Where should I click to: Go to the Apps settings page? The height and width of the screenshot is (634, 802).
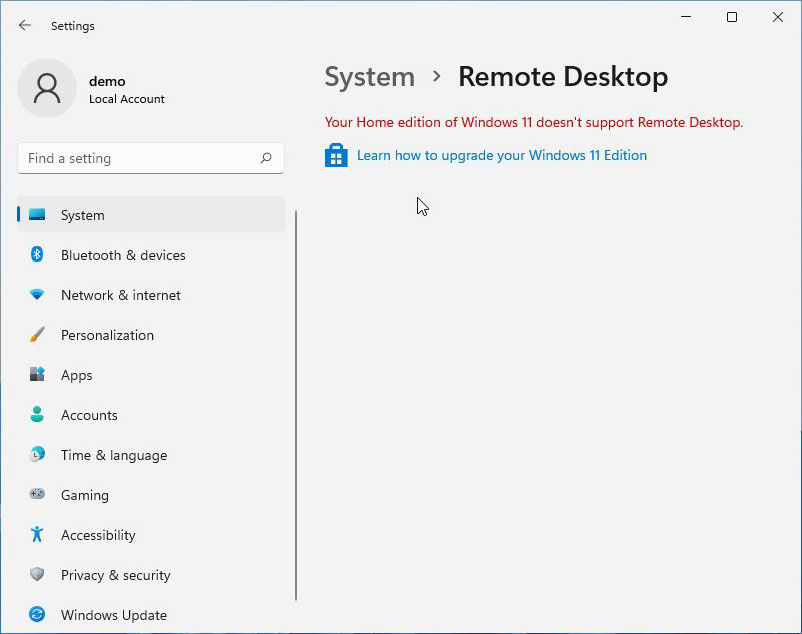(76, 375)
